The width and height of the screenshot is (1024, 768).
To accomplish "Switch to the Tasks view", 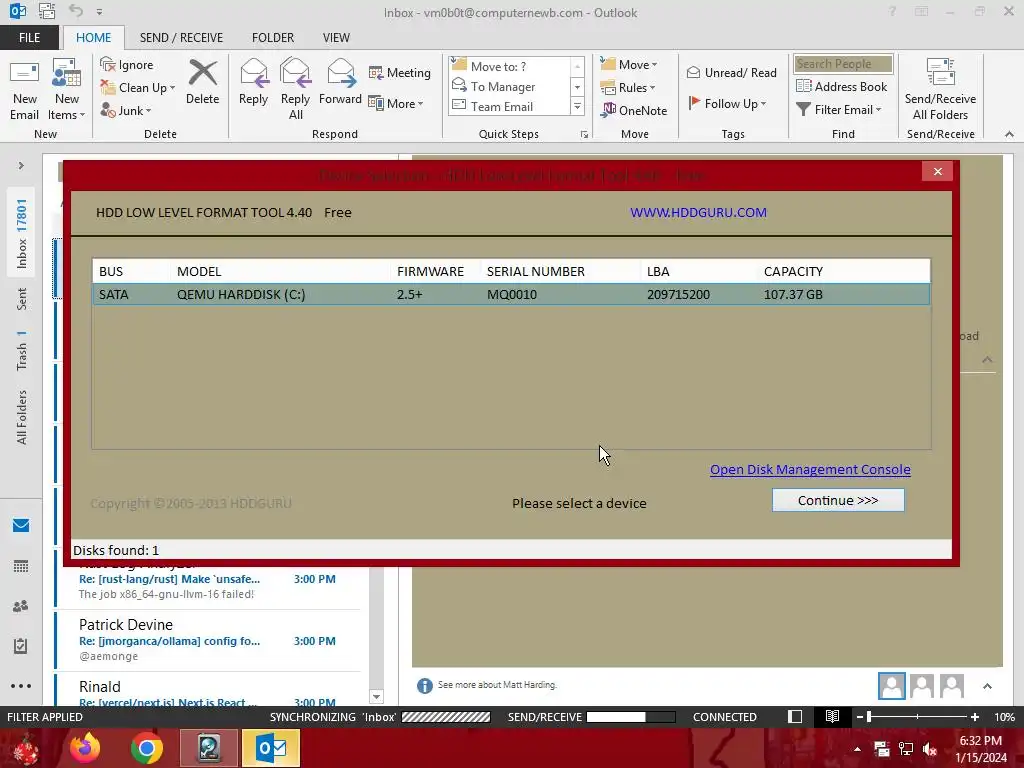I will coord(21,646).
